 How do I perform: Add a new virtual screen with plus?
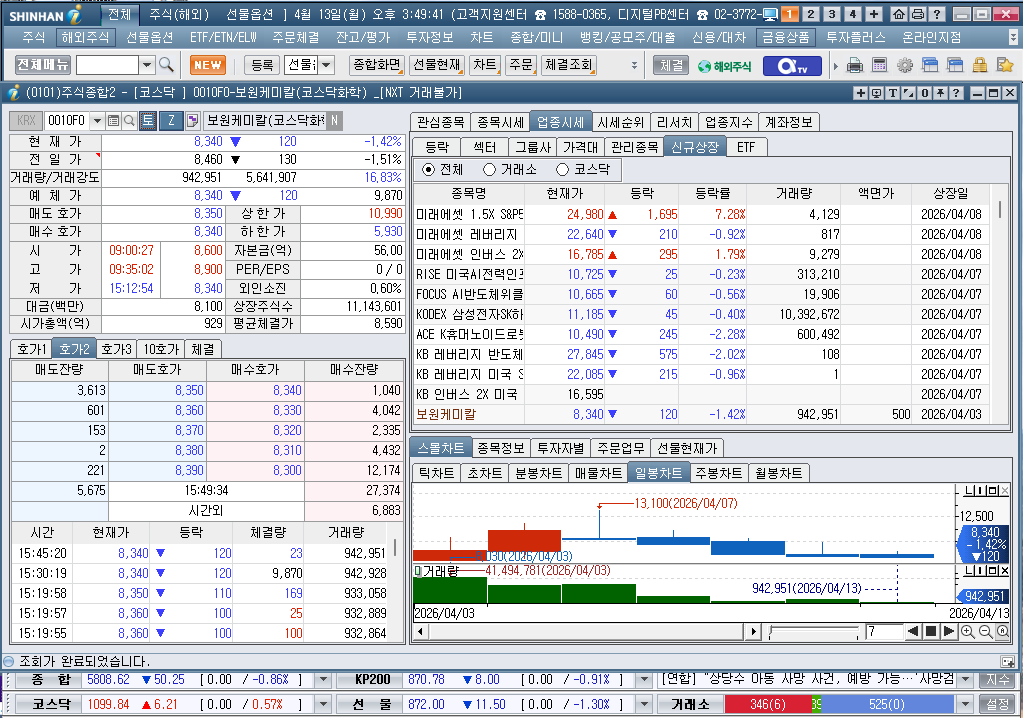point(874,14)
